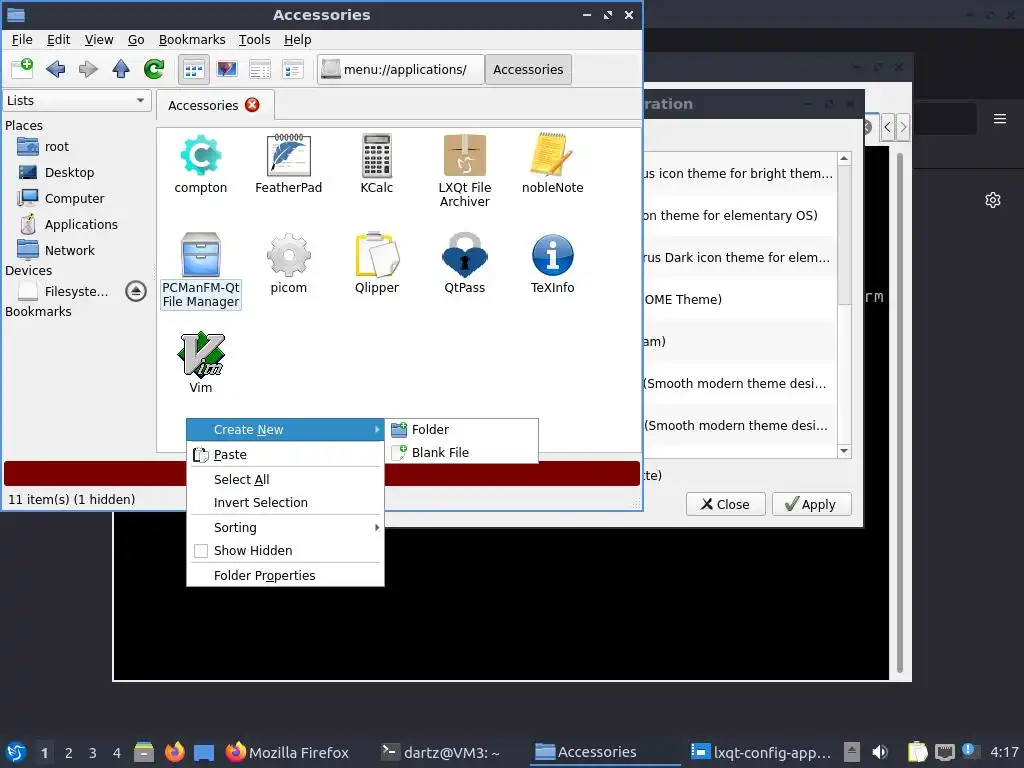Screen dimensions: 1024x768
Task: Expand the Sorting submenu
Action: click(x=285, y=527)
